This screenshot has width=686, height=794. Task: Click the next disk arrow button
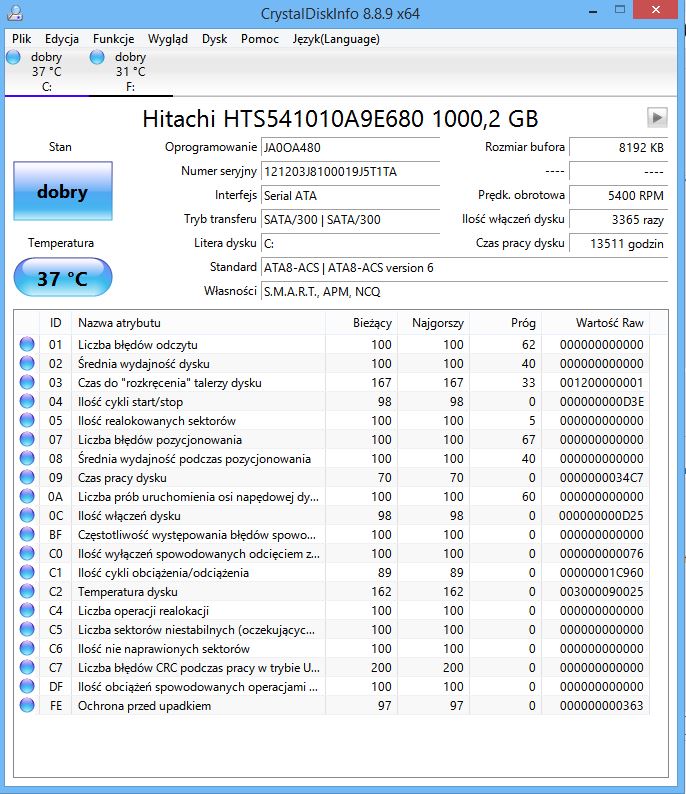(x=657, y=117)
